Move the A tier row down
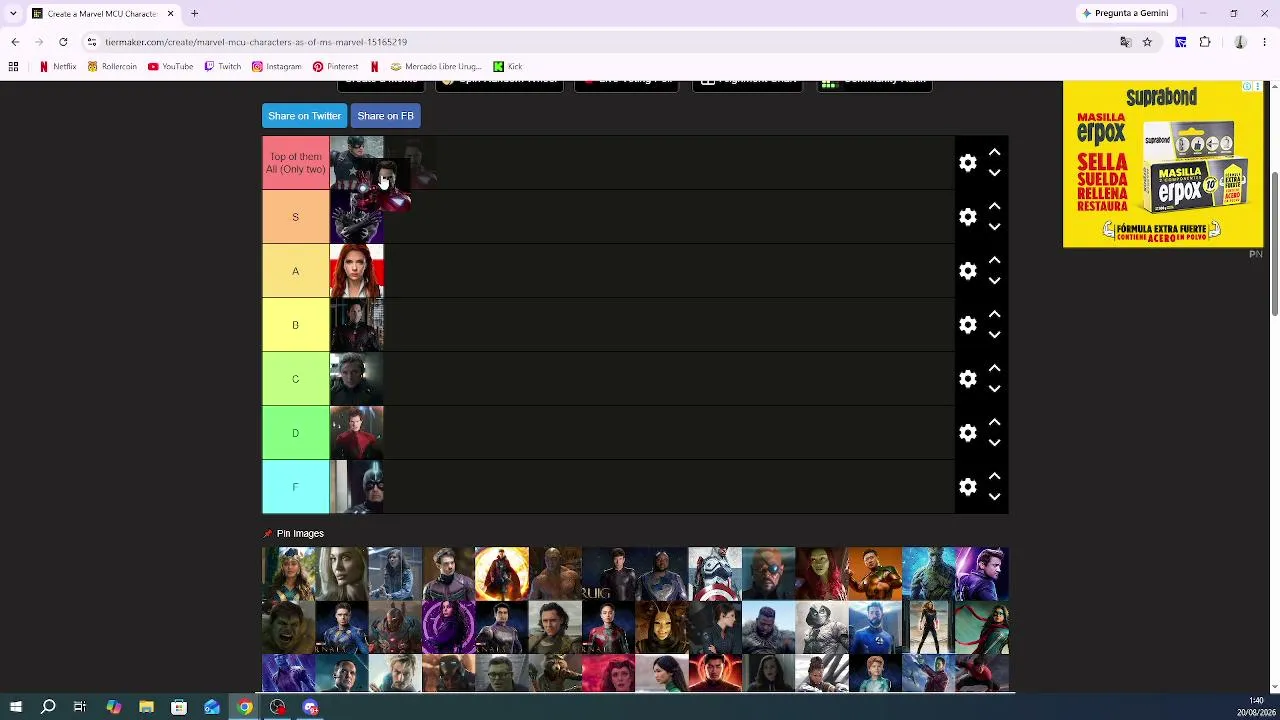This screenshot has height=720, width=1280. click(x=994, y=281)
